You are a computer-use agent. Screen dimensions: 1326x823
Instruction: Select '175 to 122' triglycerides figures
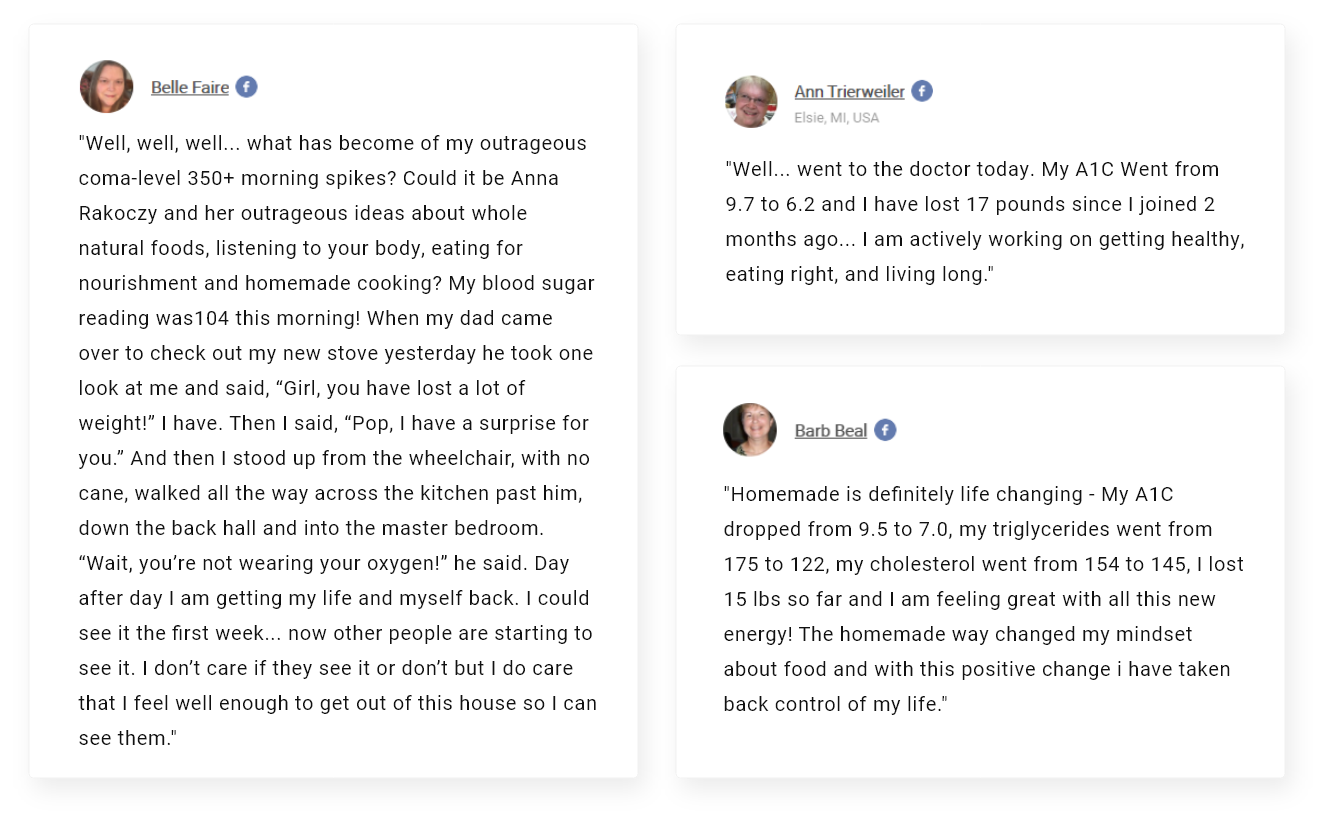[776, 564]
